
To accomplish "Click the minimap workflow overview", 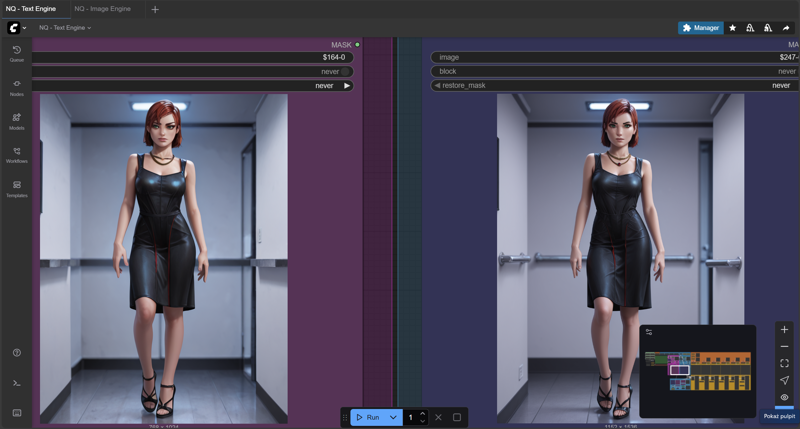I will (697, 371).
